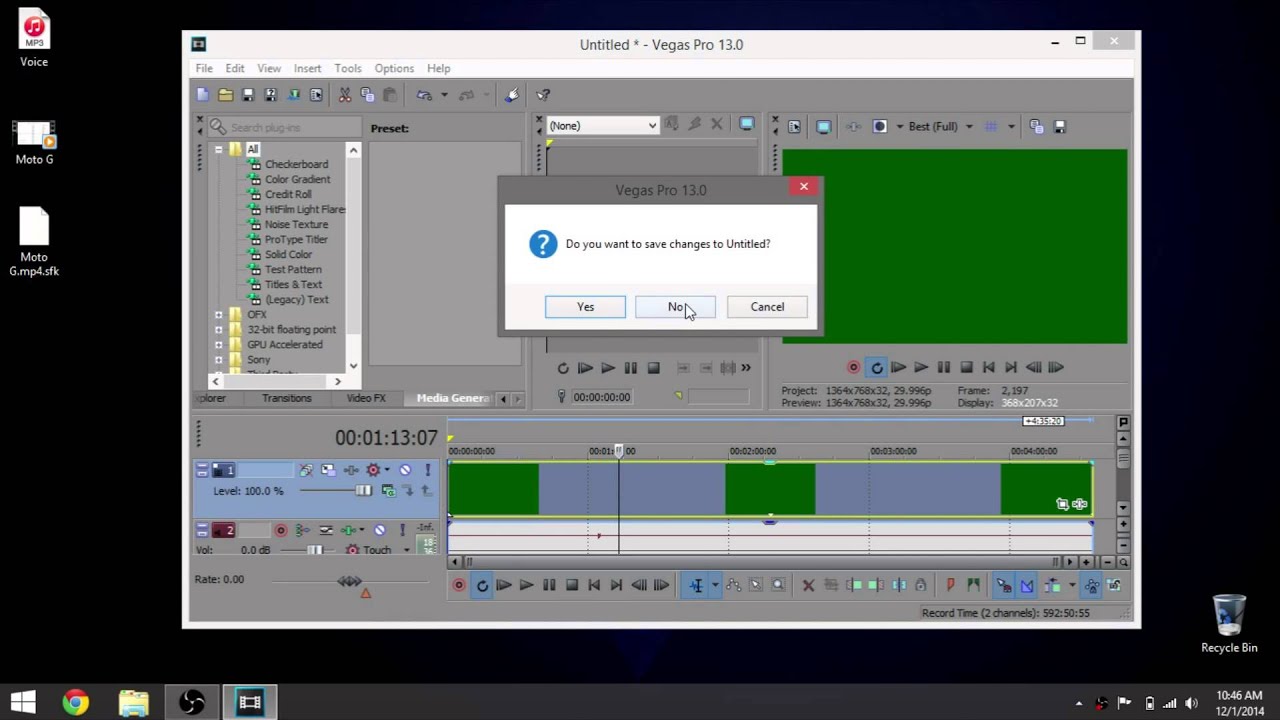Toggle Mute on audio track 2
1280x720 pixels.
click(x=380, y=530)
